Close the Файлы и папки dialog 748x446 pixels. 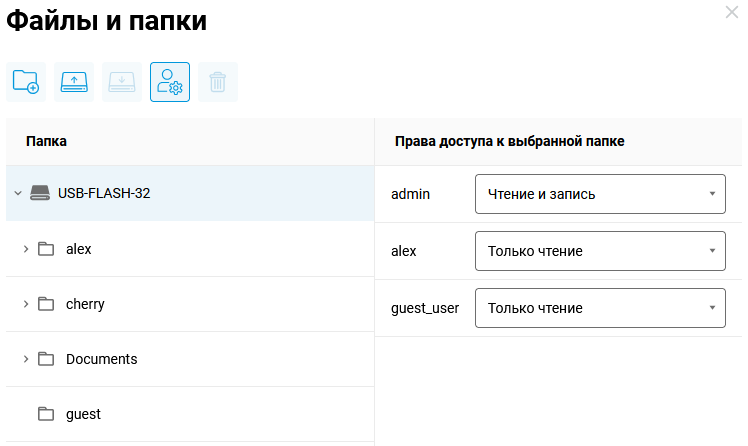(731, 12)
